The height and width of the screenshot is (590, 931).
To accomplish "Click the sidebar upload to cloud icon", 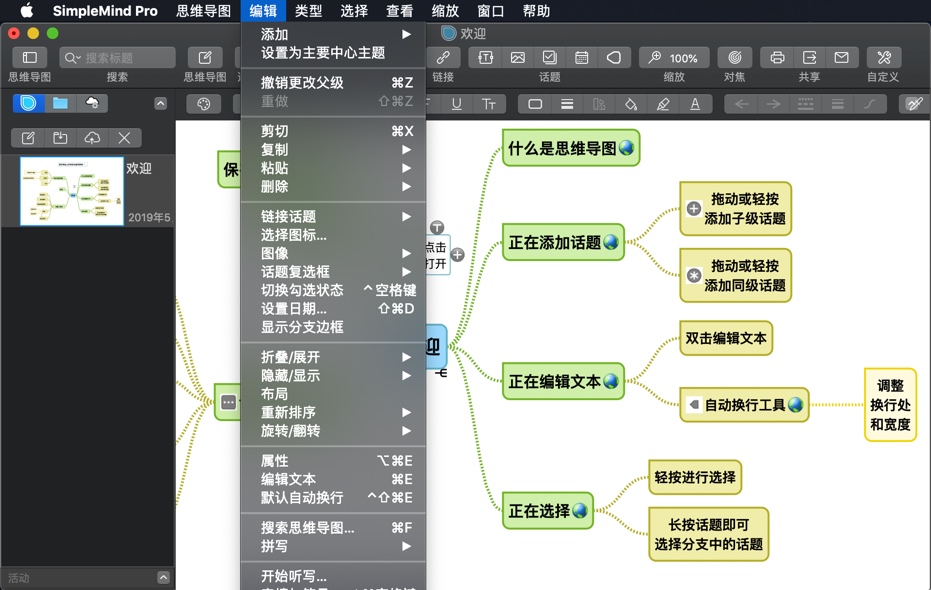I will click(x=92, y=138).
